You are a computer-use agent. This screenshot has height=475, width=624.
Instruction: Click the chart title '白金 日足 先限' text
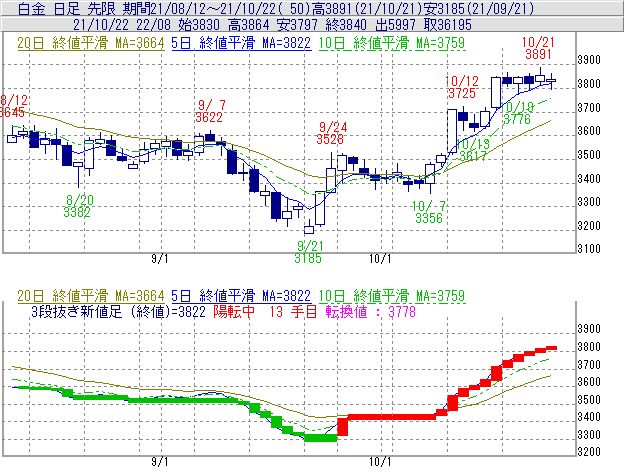(66, 8)
